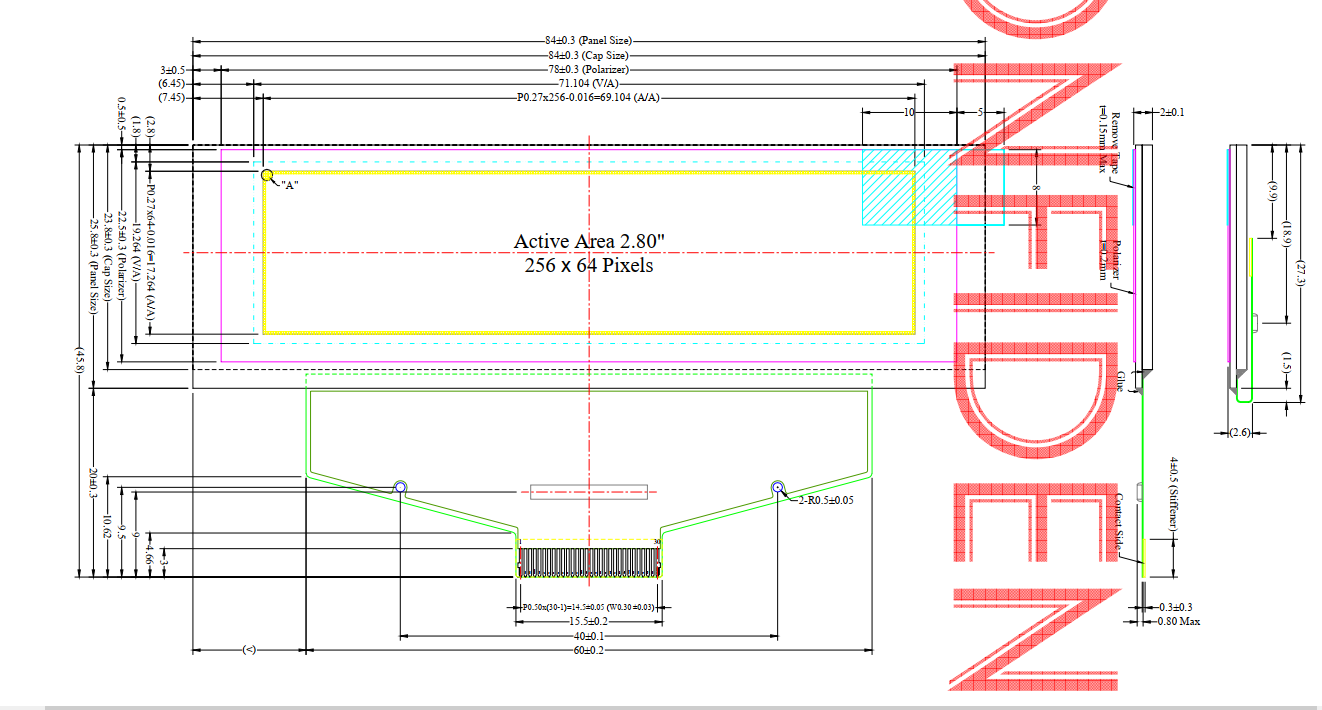Select the "60±0.2" FPC width dimension
1322x710 pixels.
click(589, 650)
